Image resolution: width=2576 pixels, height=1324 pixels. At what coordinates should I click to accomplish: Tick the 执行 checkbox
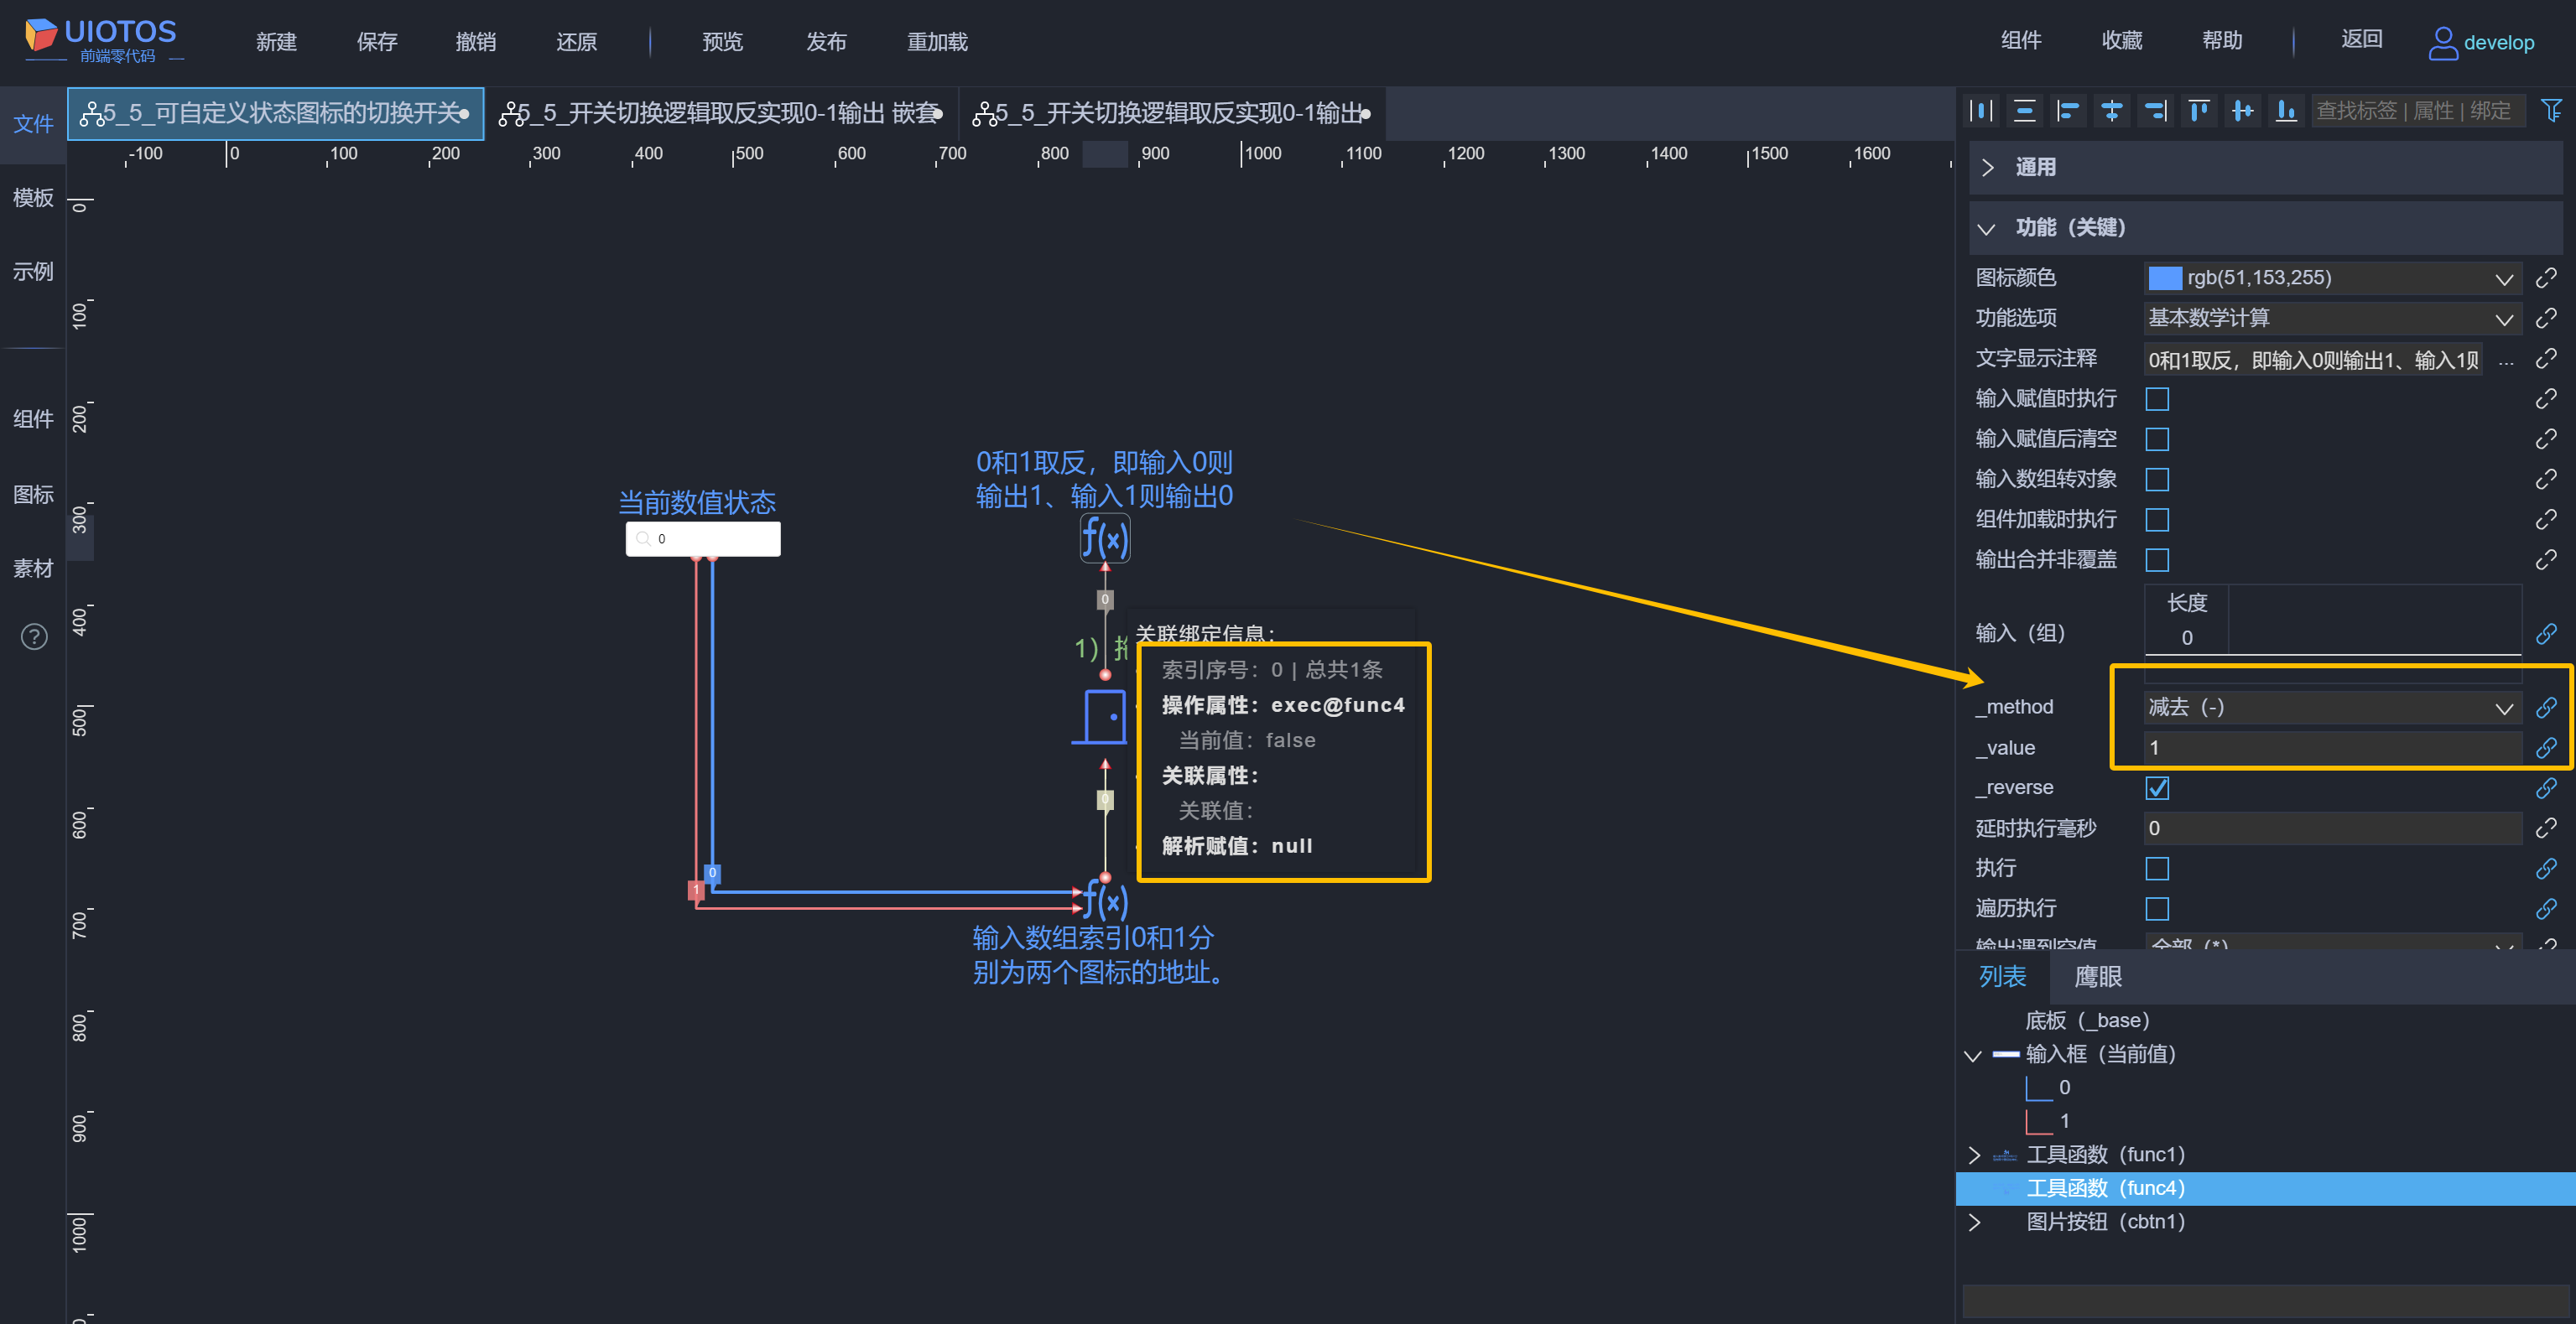2157,868
